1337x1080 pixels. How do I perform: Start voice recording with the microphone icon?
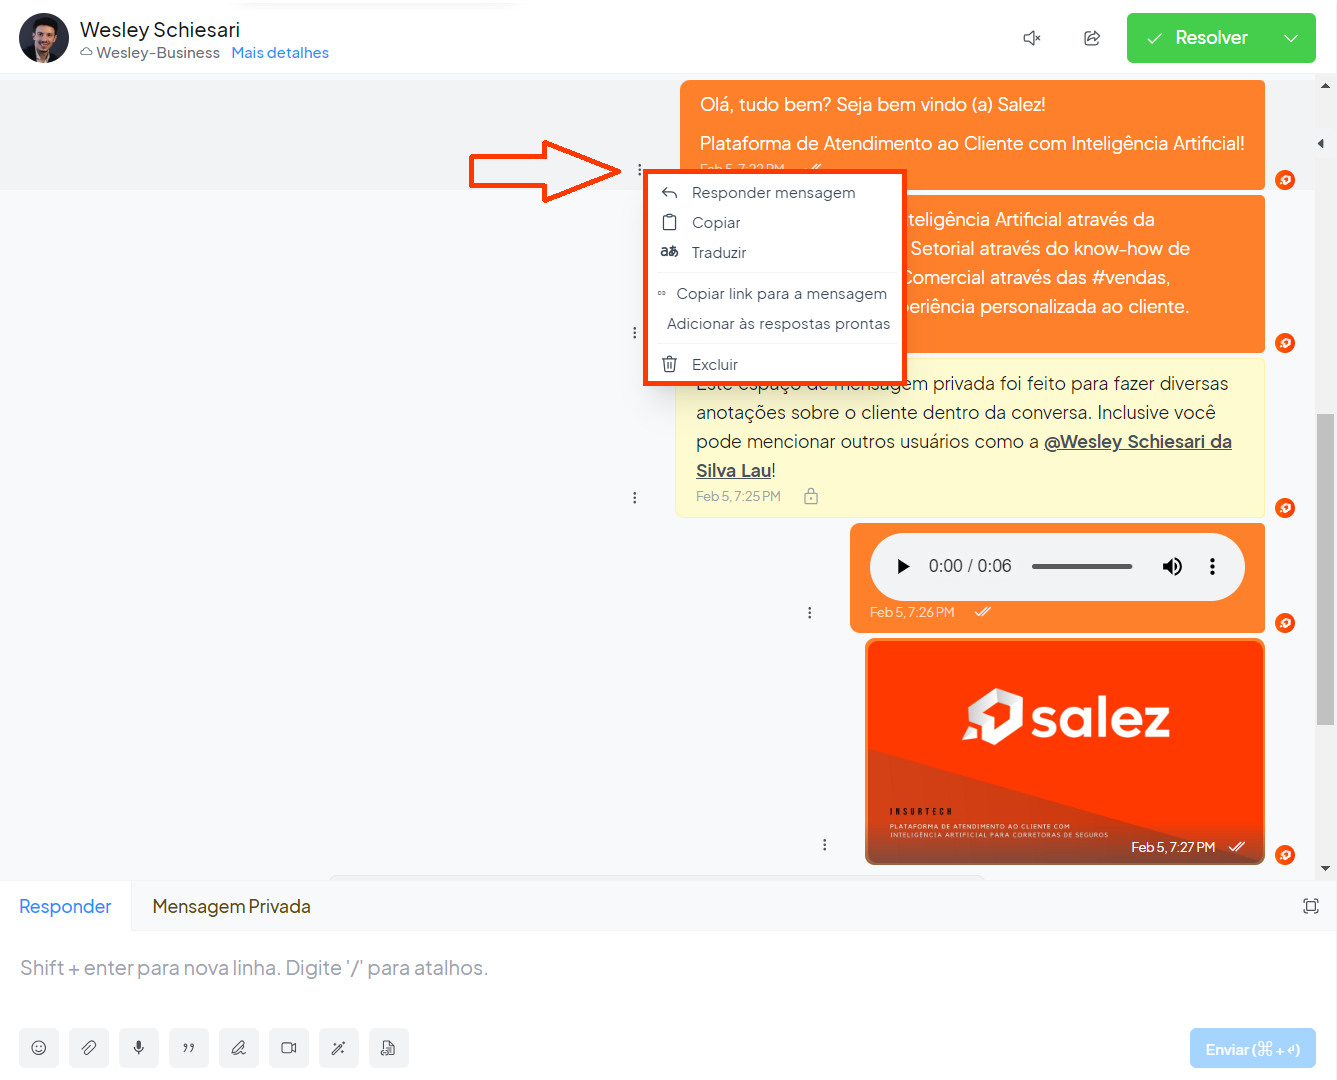[x=139, y=1048]
